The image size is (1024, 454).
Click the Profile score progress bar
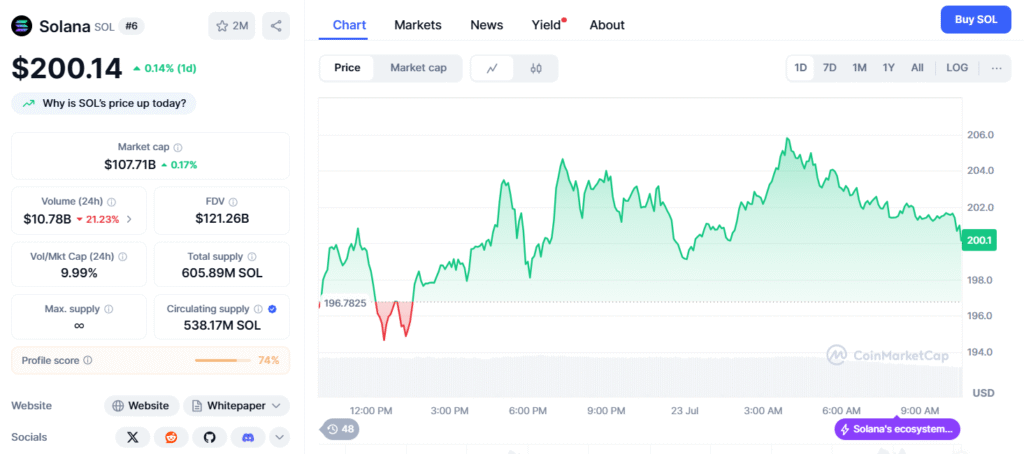223,361
